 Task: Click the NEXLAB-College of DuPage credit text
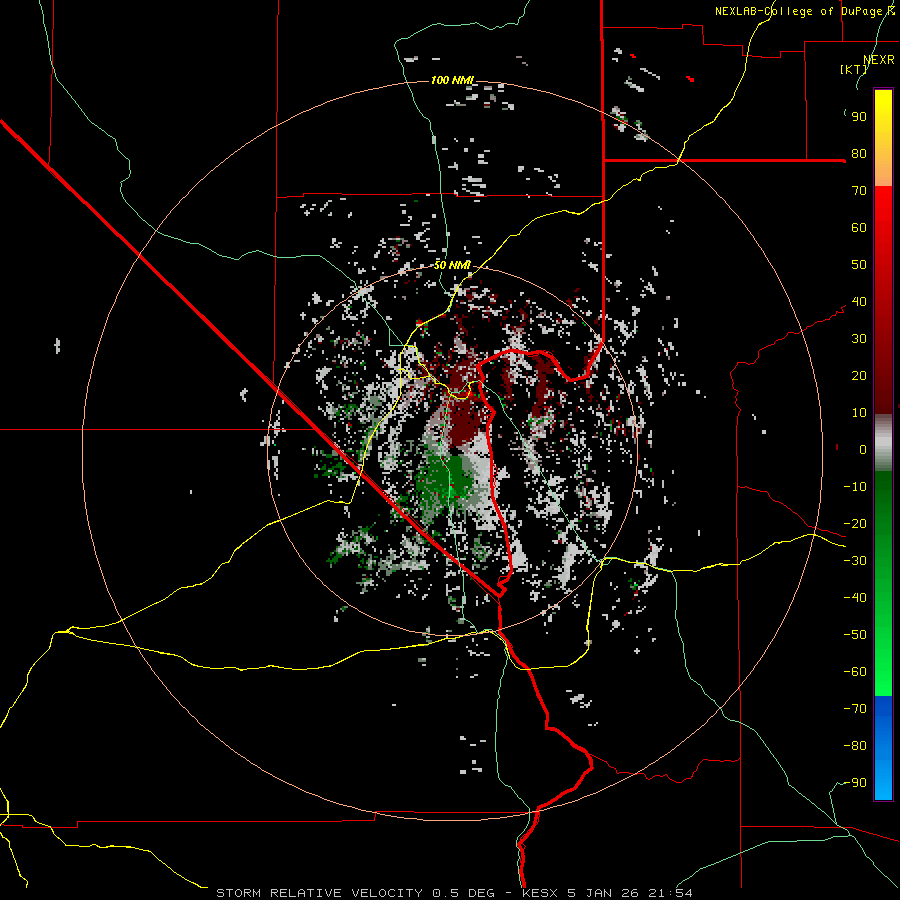805,11
